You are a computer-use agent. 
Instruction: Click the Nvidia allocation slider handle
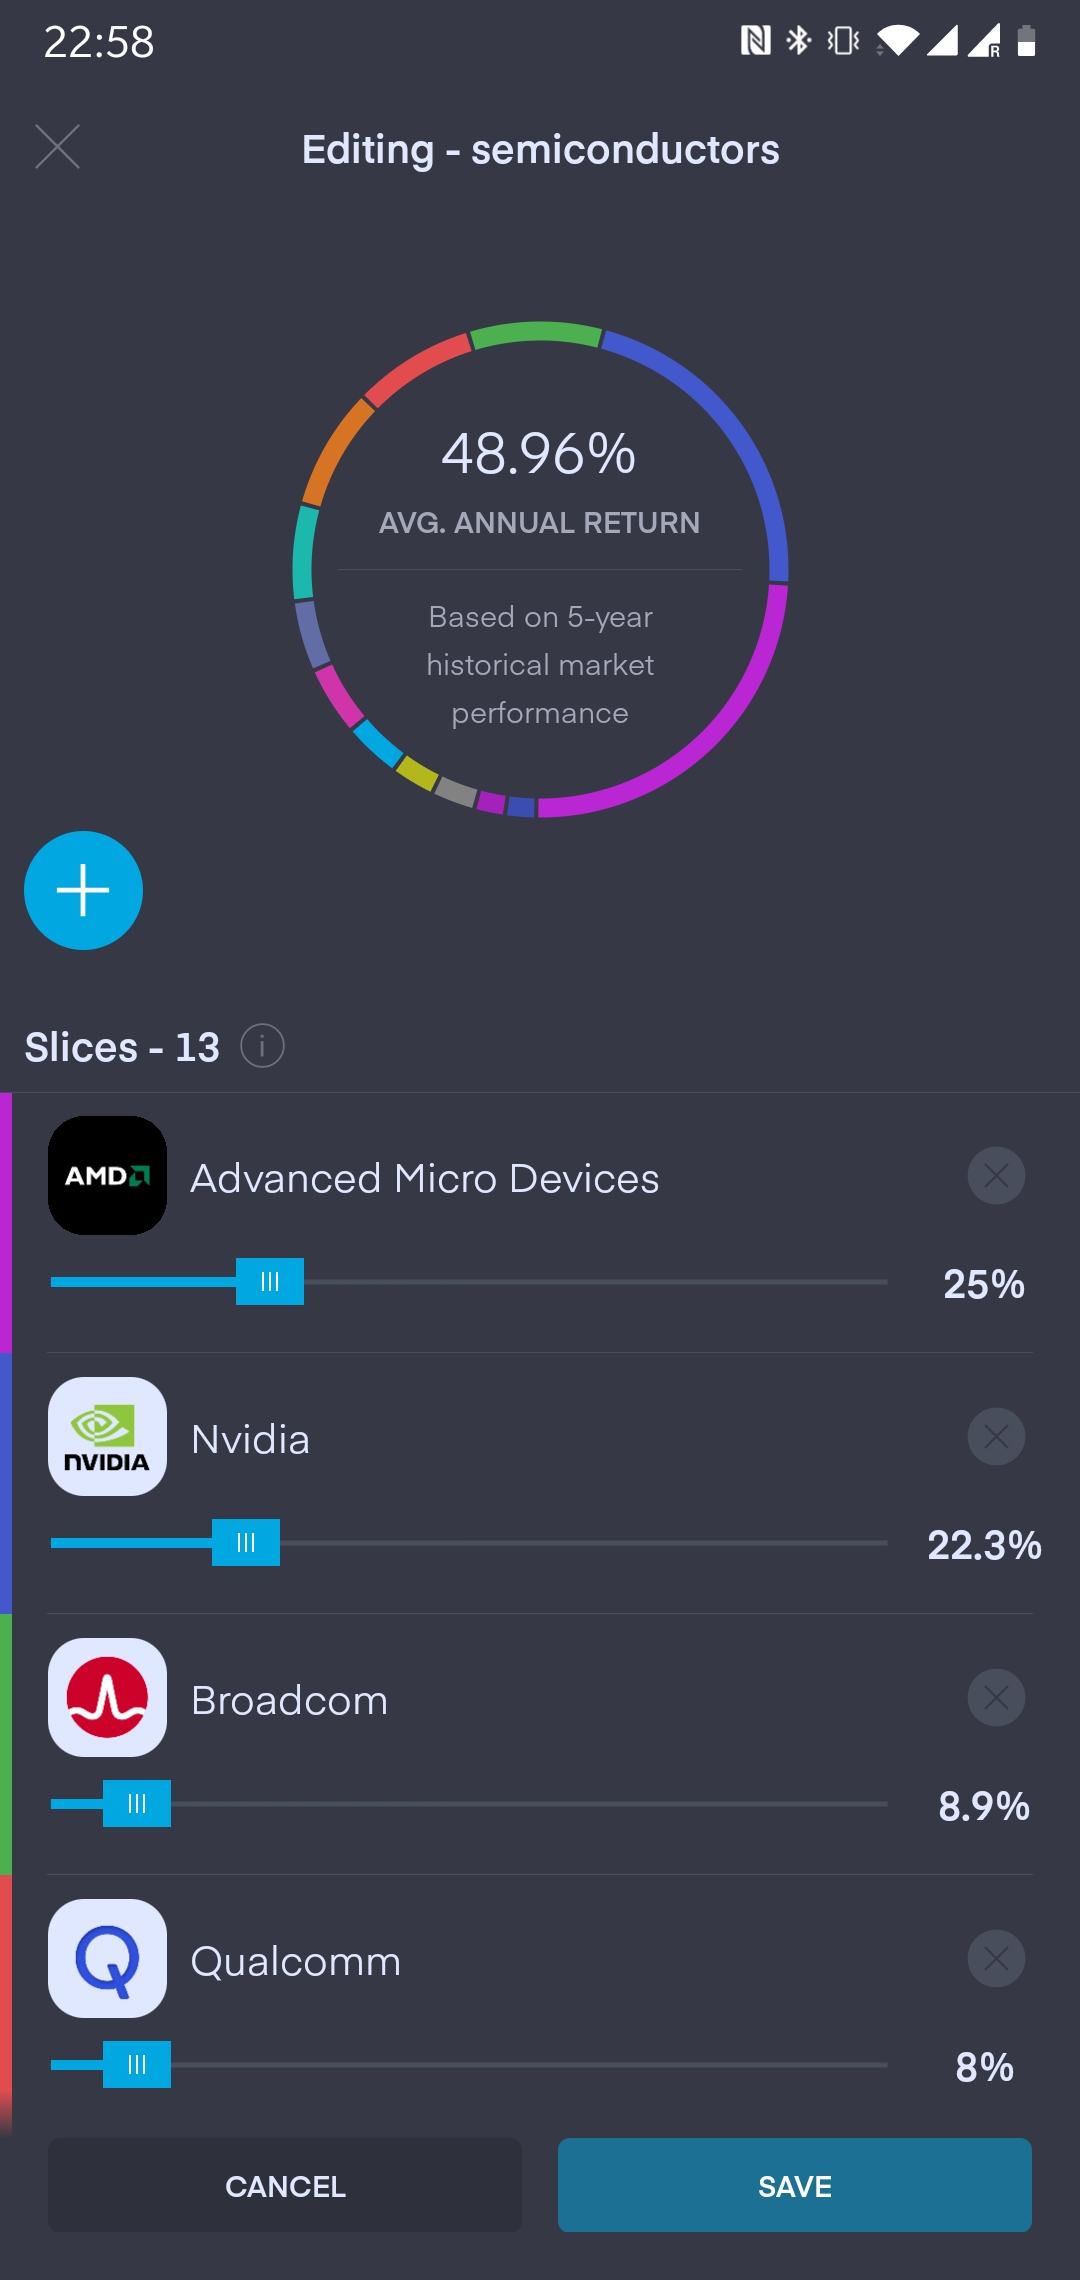pyautogui.click(x=246, y=1543)
